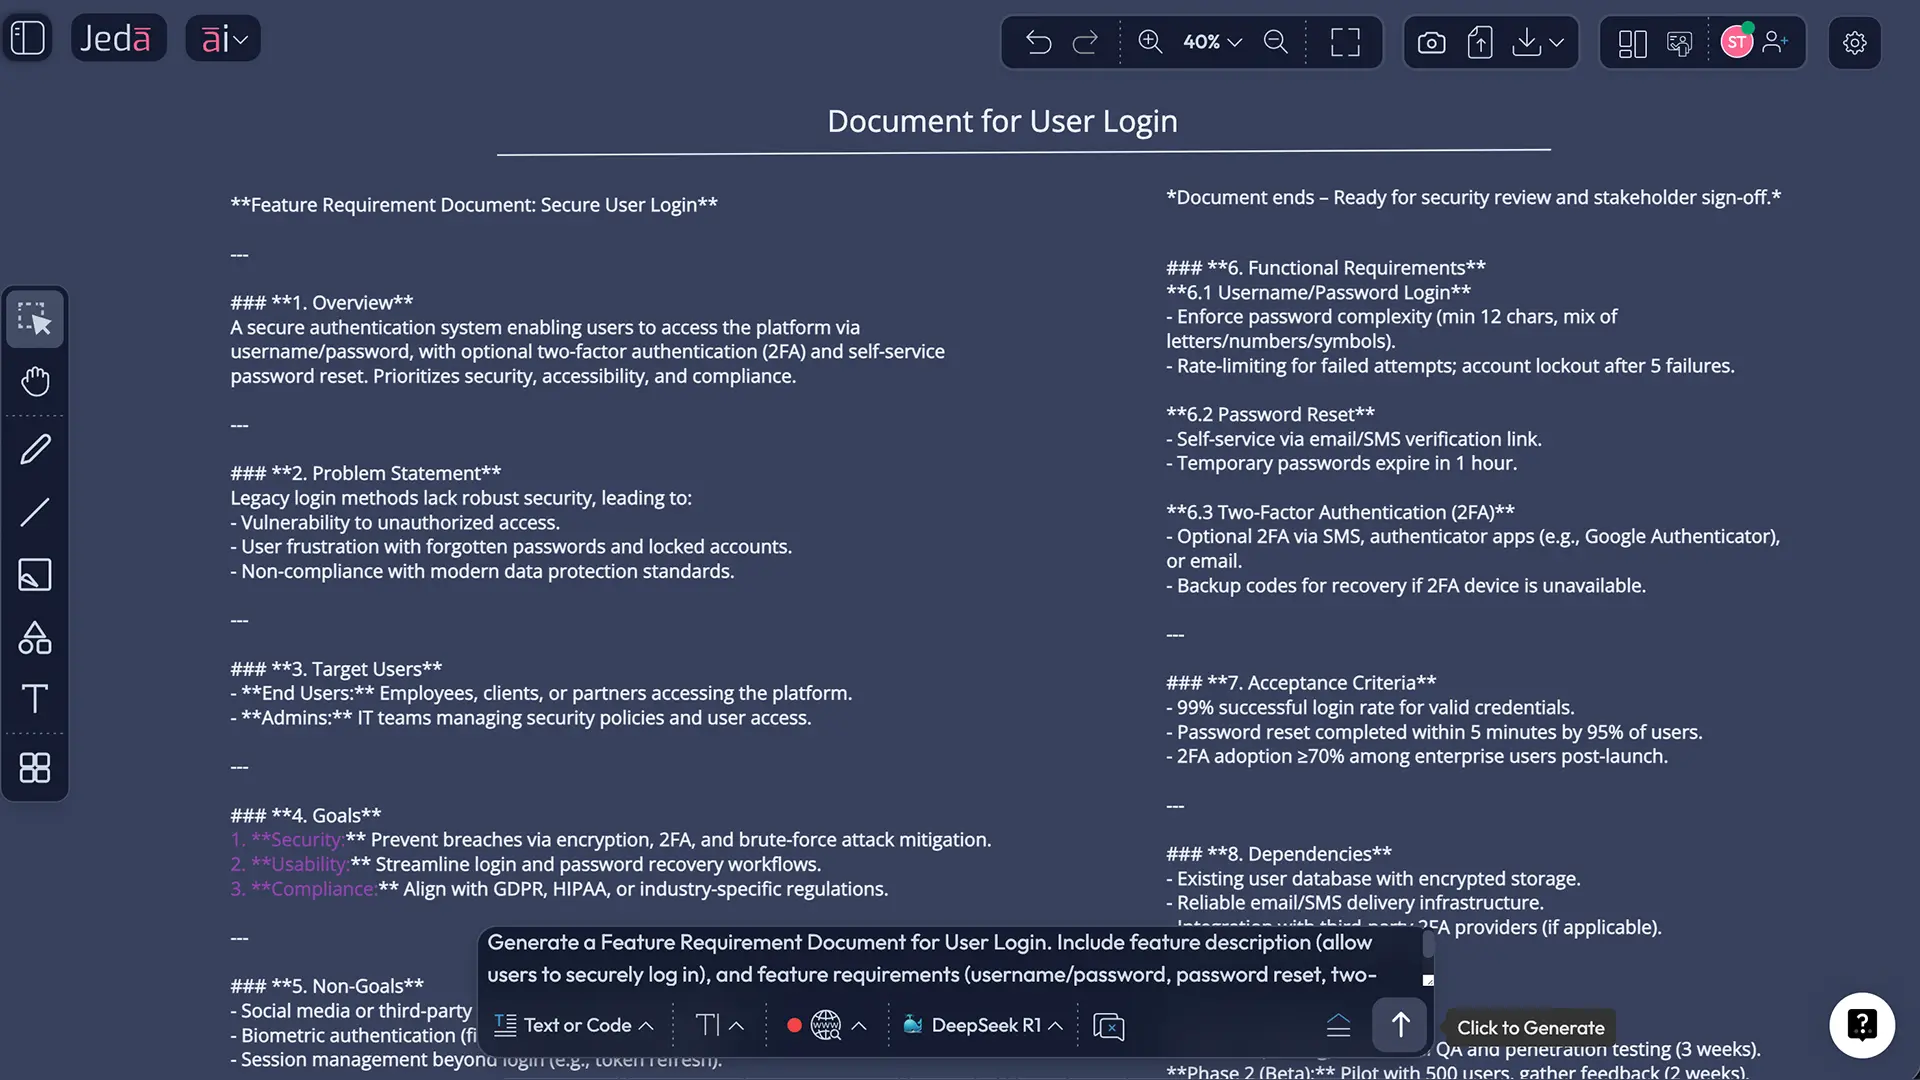Toggle the left sidebar panel
The width and height of the screenshot is (1920, 1080).
coord(28,39)
